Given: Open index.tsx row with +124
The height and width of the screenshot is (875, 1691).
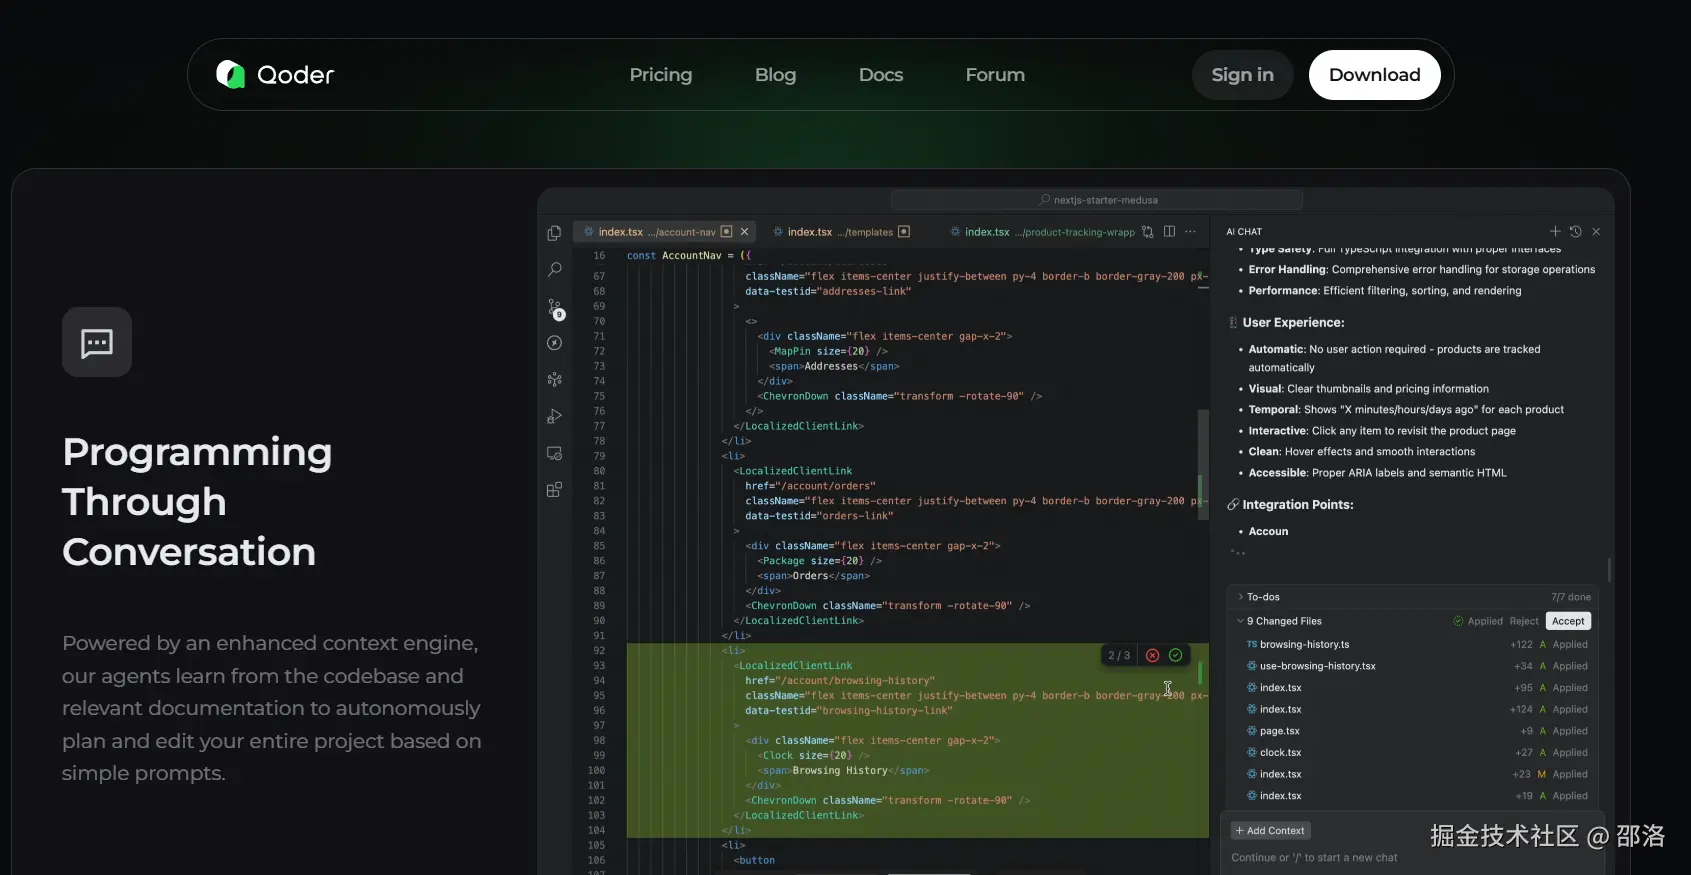Looking at the screenshot, I should 1411,710.
